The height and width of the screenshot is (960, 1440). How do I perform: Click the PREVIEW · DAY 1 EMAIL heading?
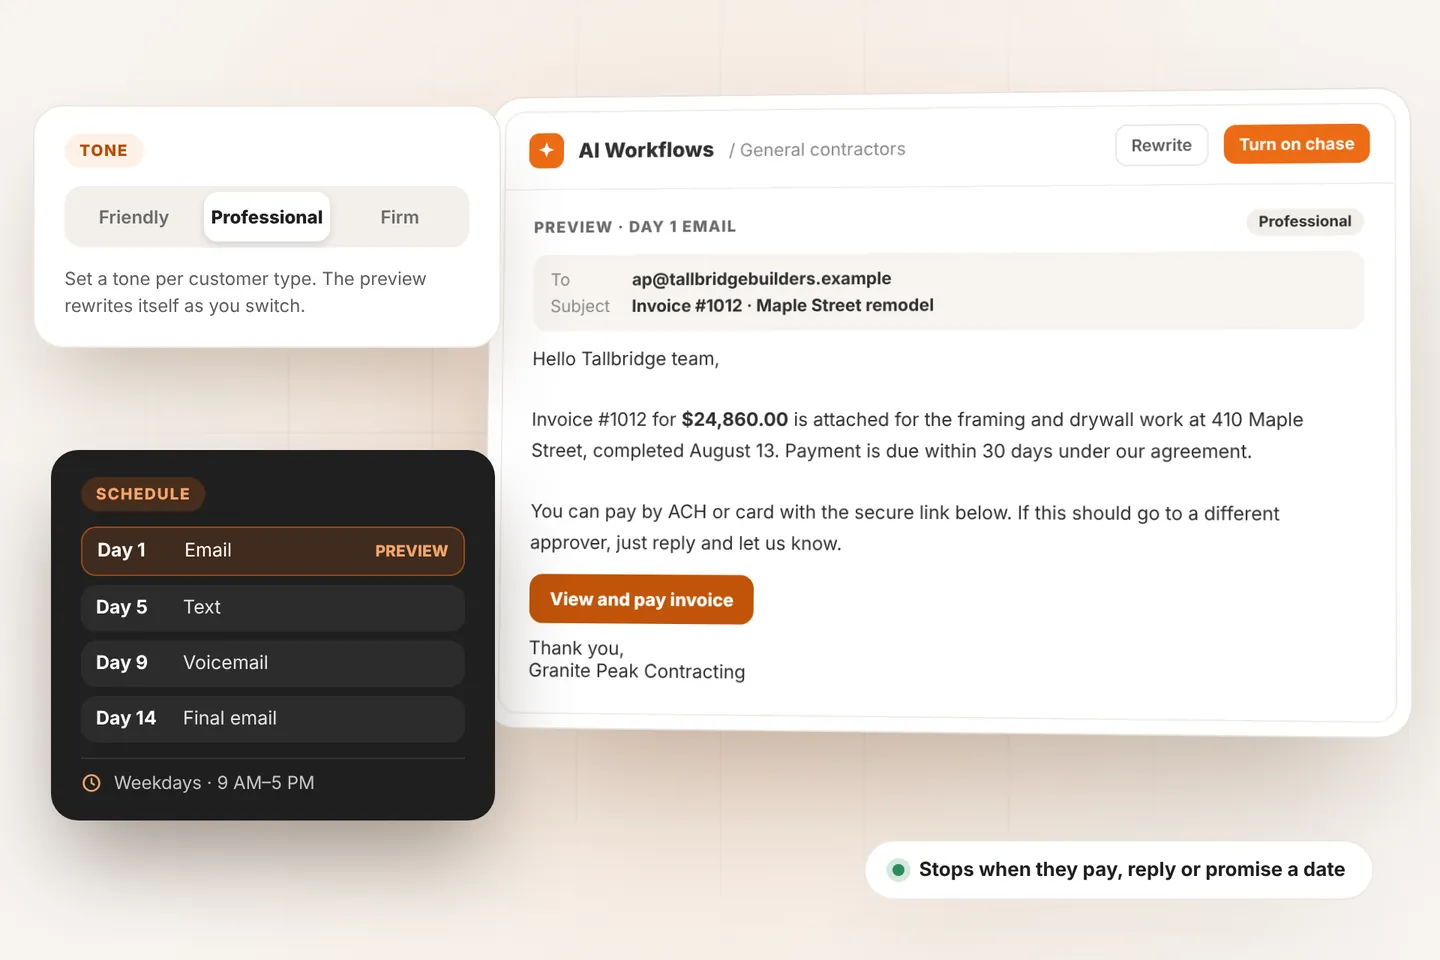pos(635,227)
